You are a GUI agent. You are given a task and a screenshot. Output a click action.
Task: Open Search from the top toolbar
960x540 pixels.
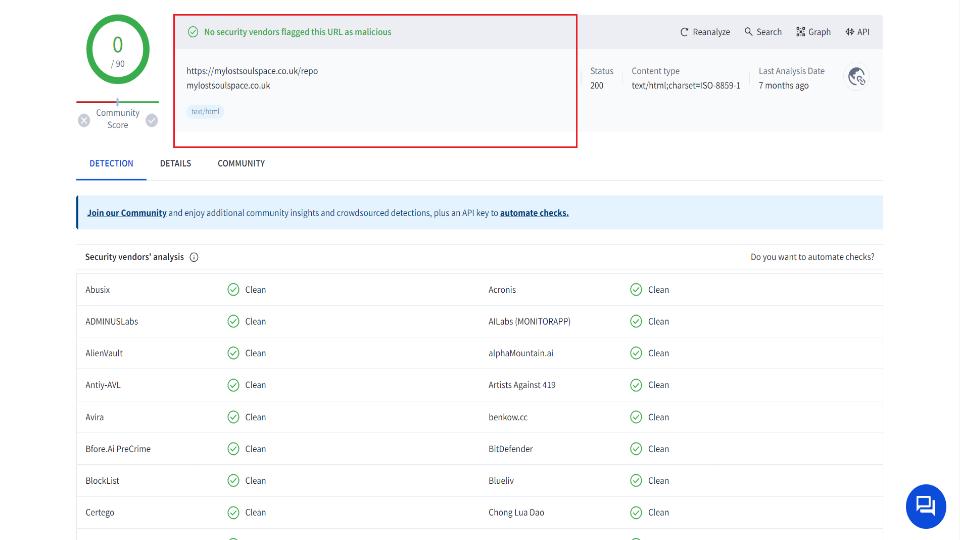point(762,32)
